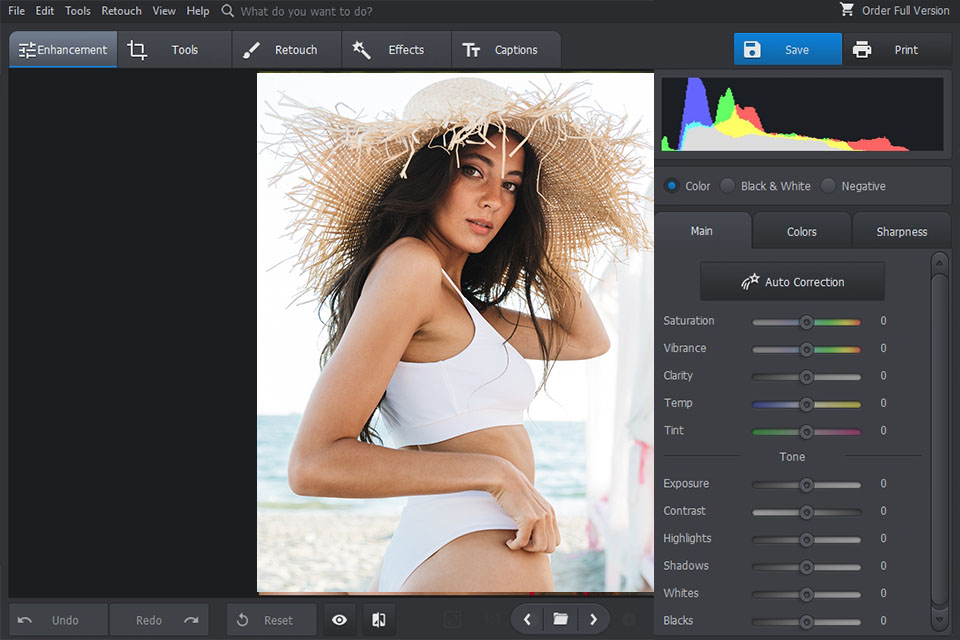This screenshot has height=640, width=960.
Task: Select the Color radio option
Action: coord(672,186)
